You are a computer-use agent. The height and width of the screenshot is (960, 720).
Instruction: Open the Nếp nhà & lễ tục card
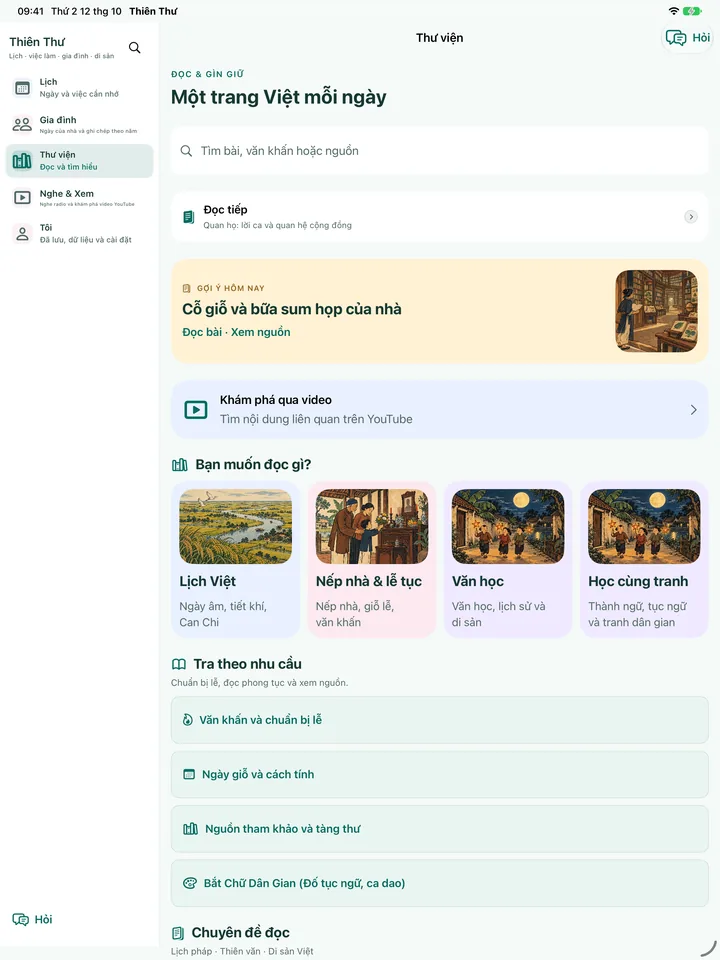click(372, 559)
